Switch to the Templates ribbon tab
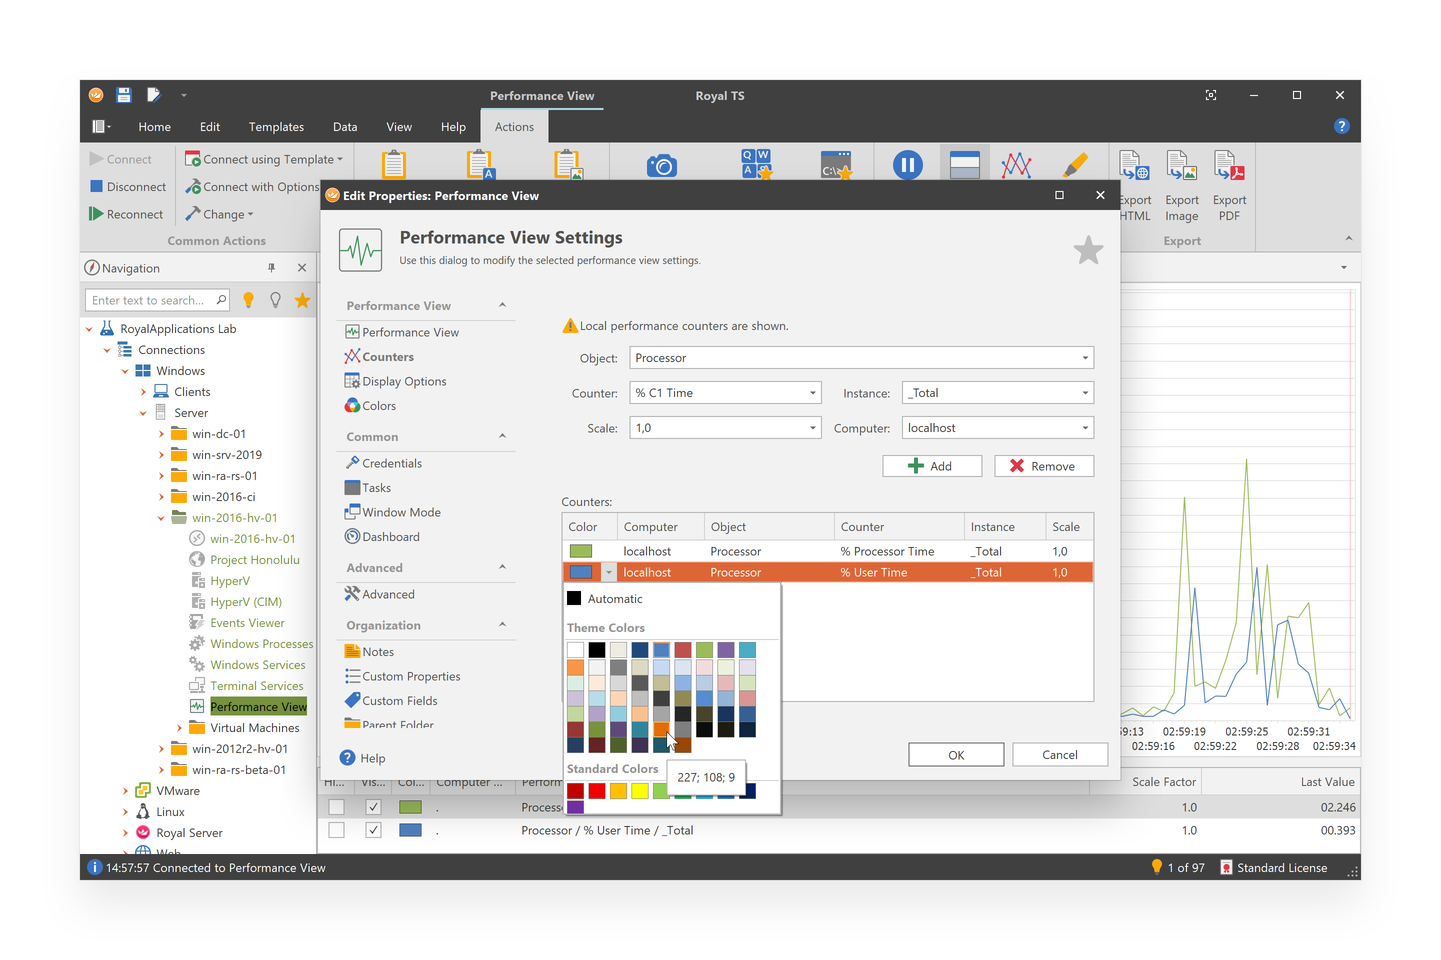Screen dimensions: 1441x960 [x=275, y=126]
